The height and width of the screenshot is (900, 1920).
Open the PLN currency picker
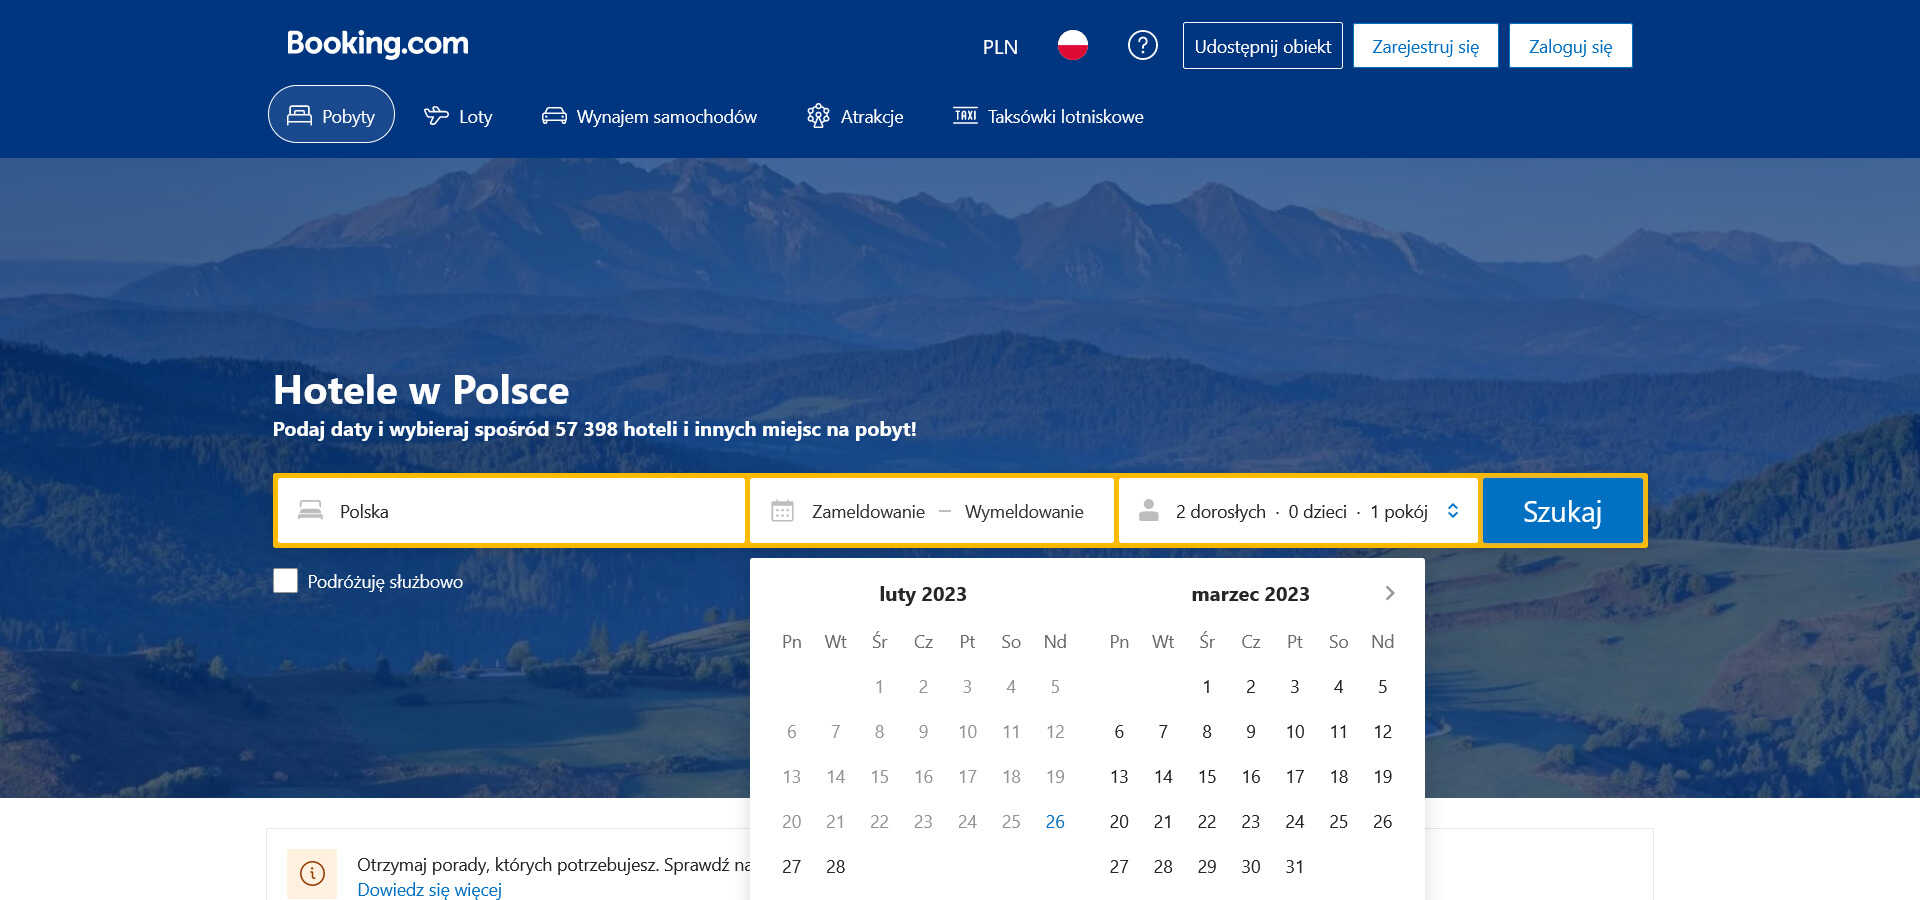tap(999, 47)
